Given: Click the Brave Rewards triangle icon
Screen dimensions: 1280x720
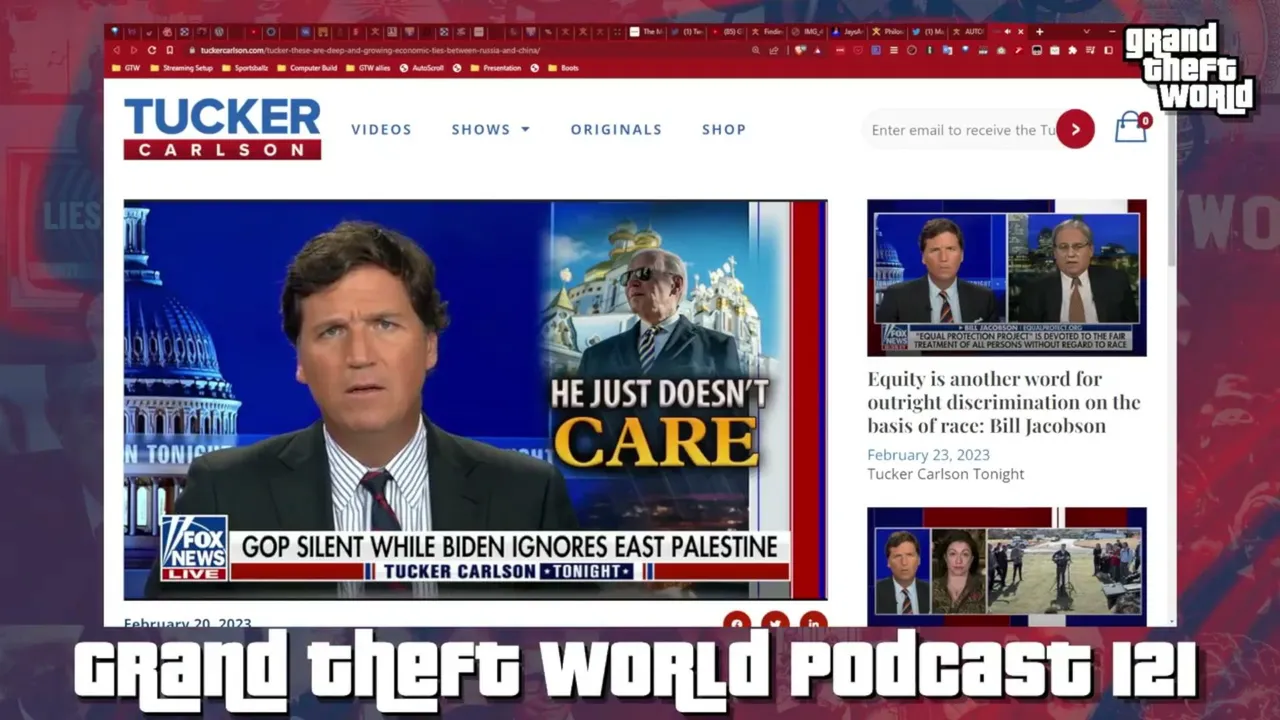Looking at the screenshot, I should click(816, 50).
